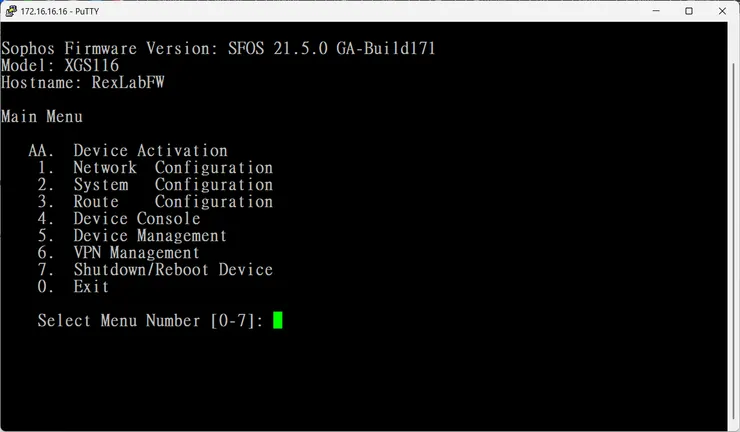Select the Device Management line
740x432 pixels.
click(x=149, y=236)
